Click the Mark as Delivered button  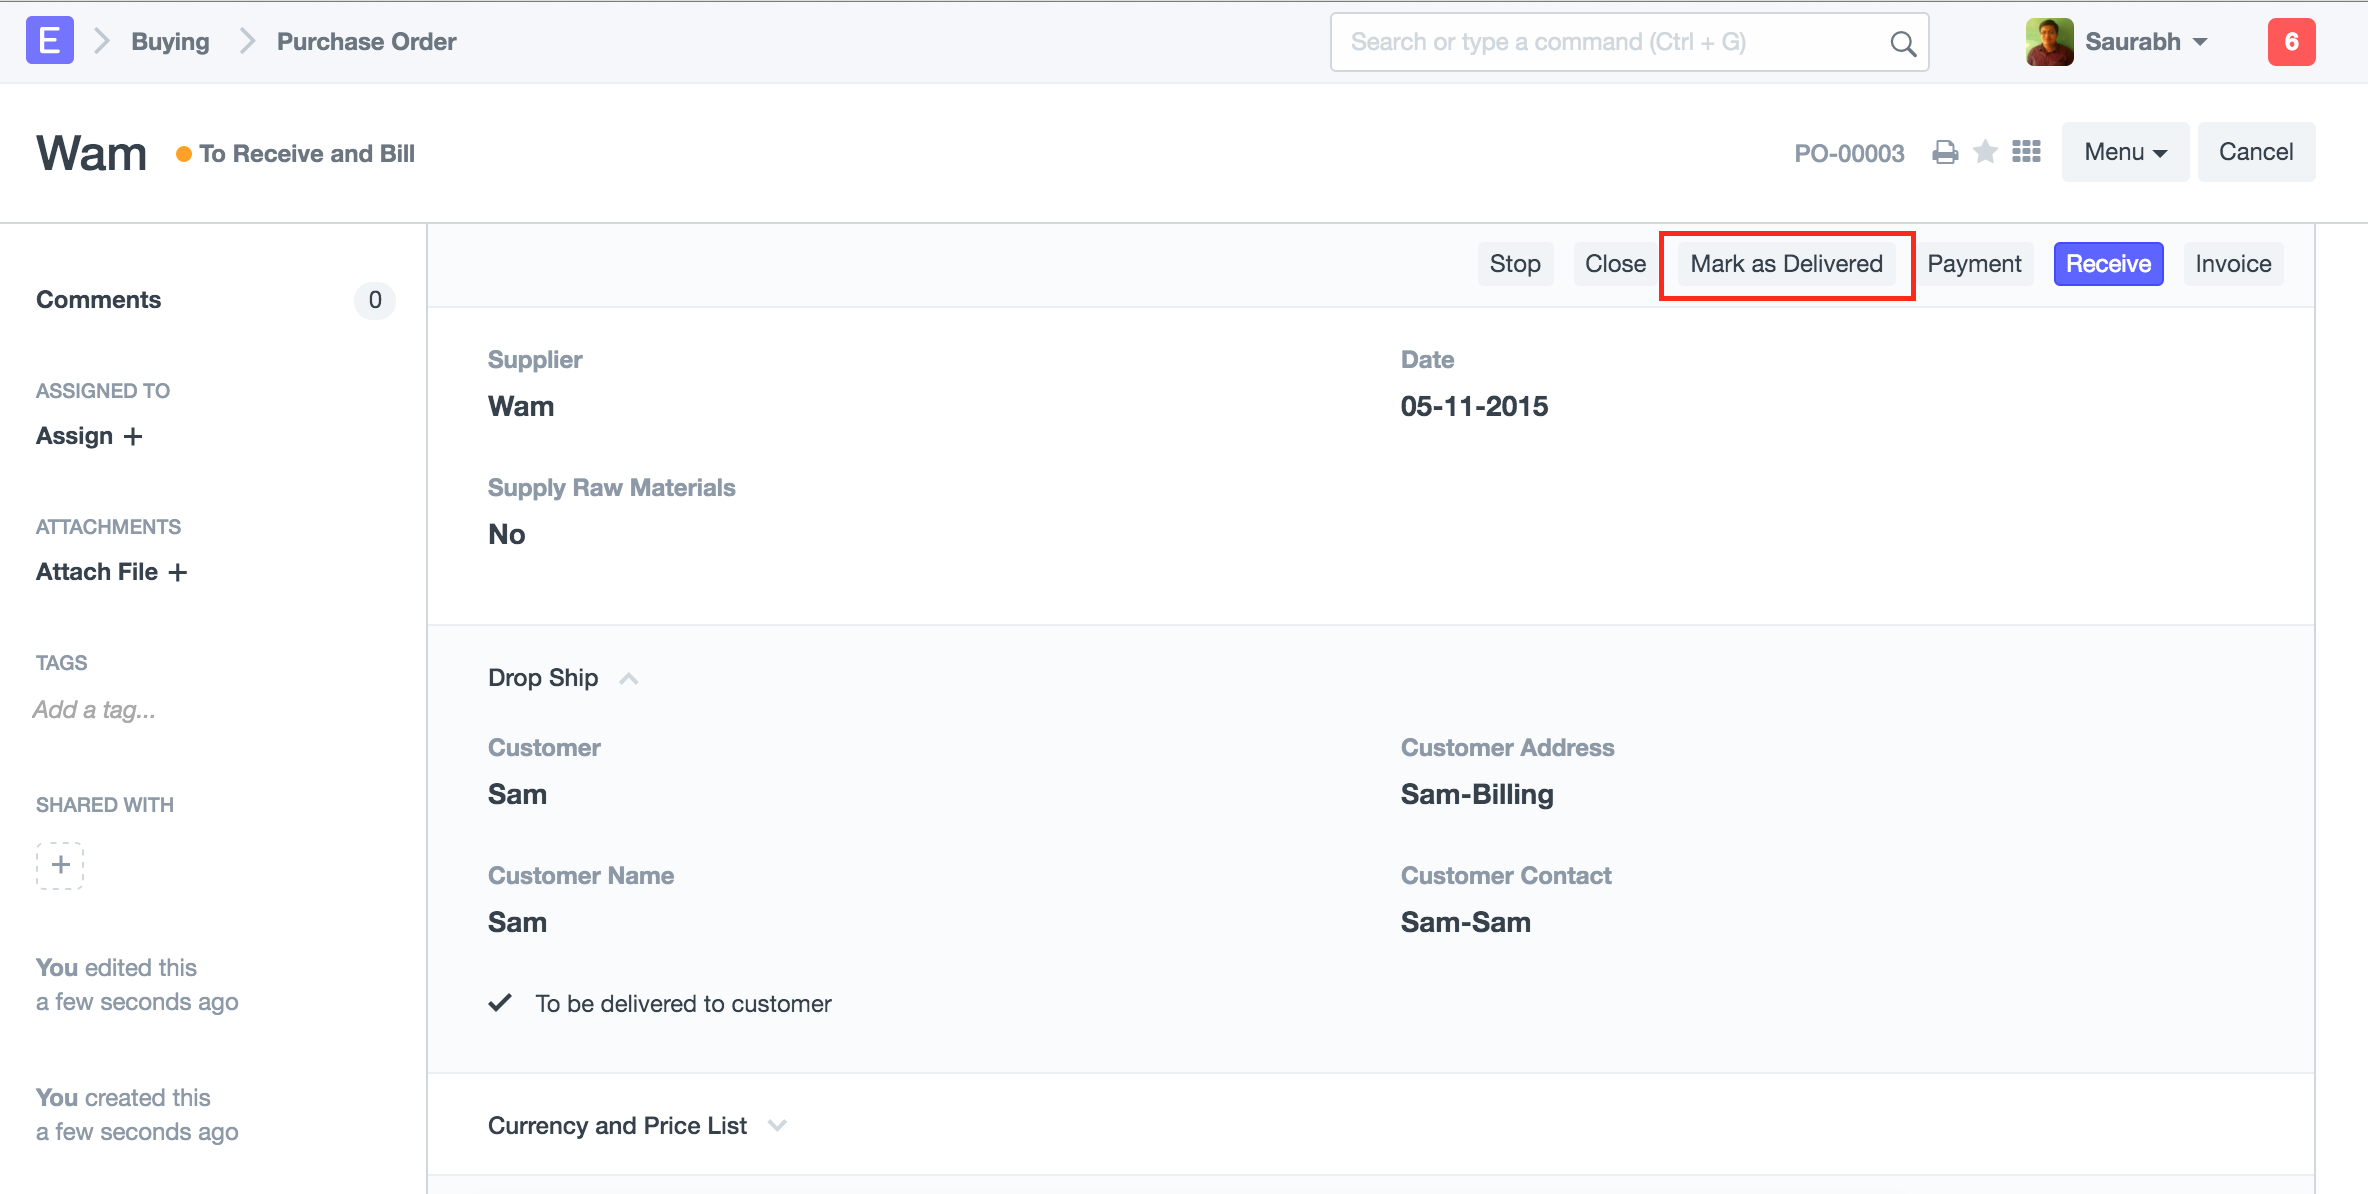point(1786,264)
